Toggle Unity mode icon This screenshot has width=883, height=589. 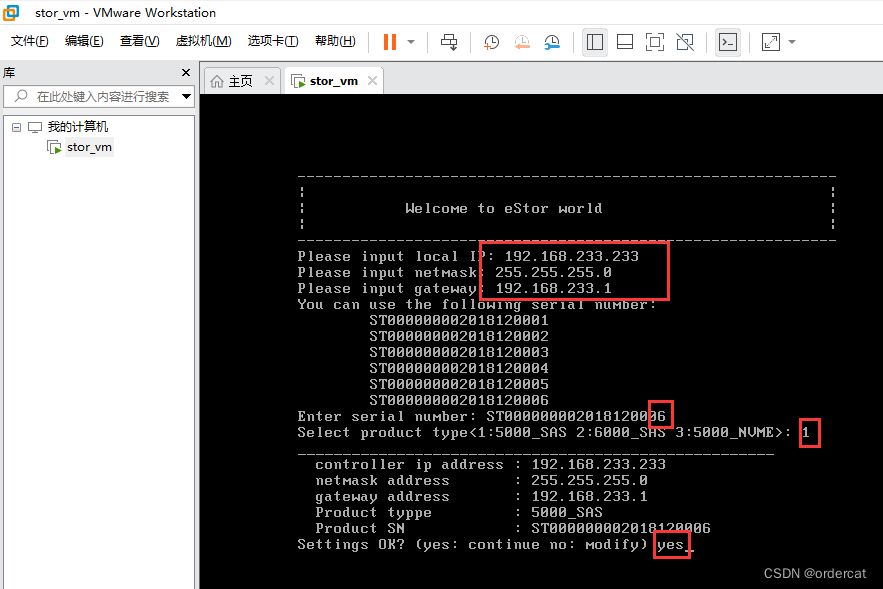click(685, 42)
